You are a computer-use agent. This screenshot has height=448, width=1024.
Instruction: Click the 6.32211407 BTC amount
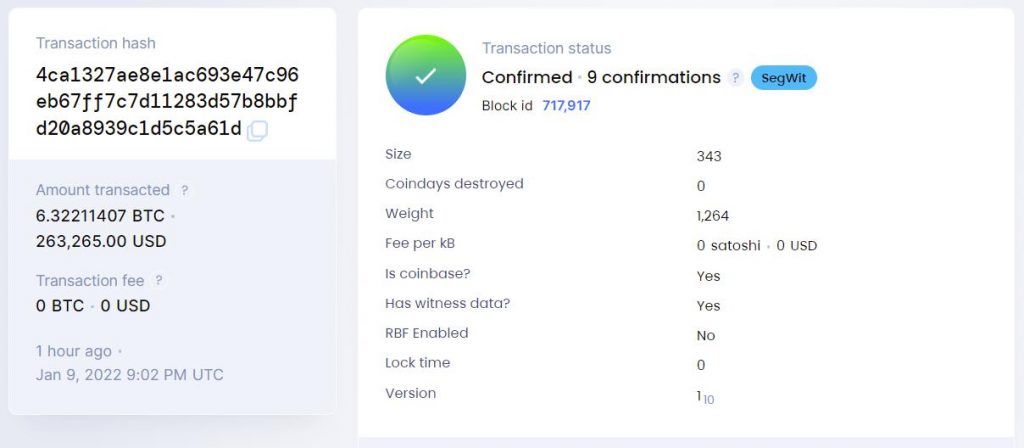(x=100, y=215)
